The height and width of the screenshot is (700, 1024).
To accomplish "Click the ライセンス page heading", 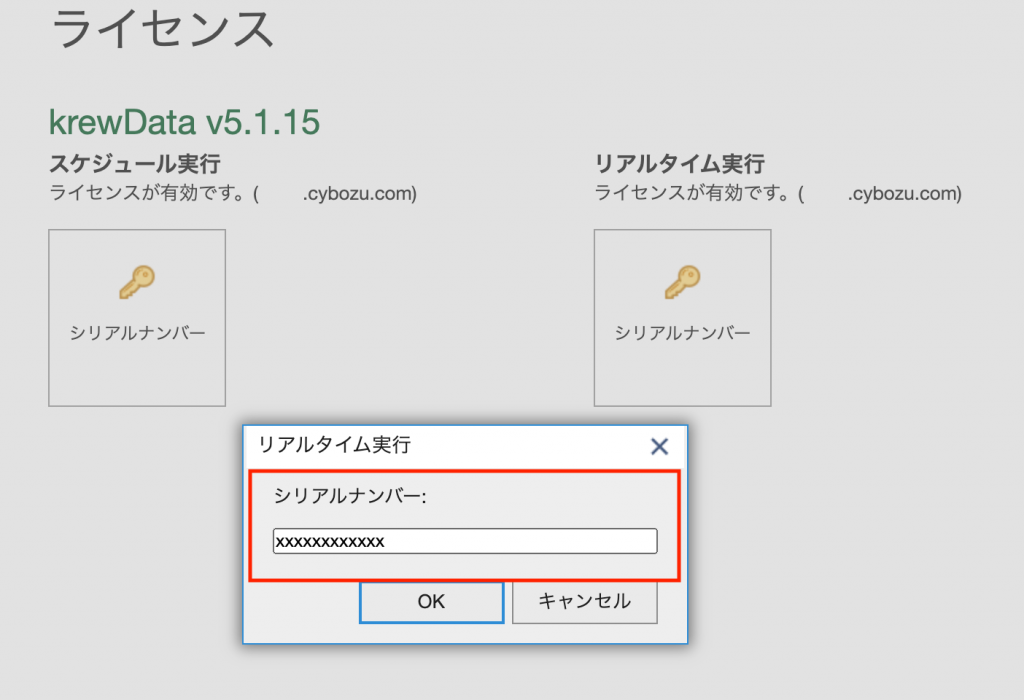I will pyautogui.click(x=162, y=29).
